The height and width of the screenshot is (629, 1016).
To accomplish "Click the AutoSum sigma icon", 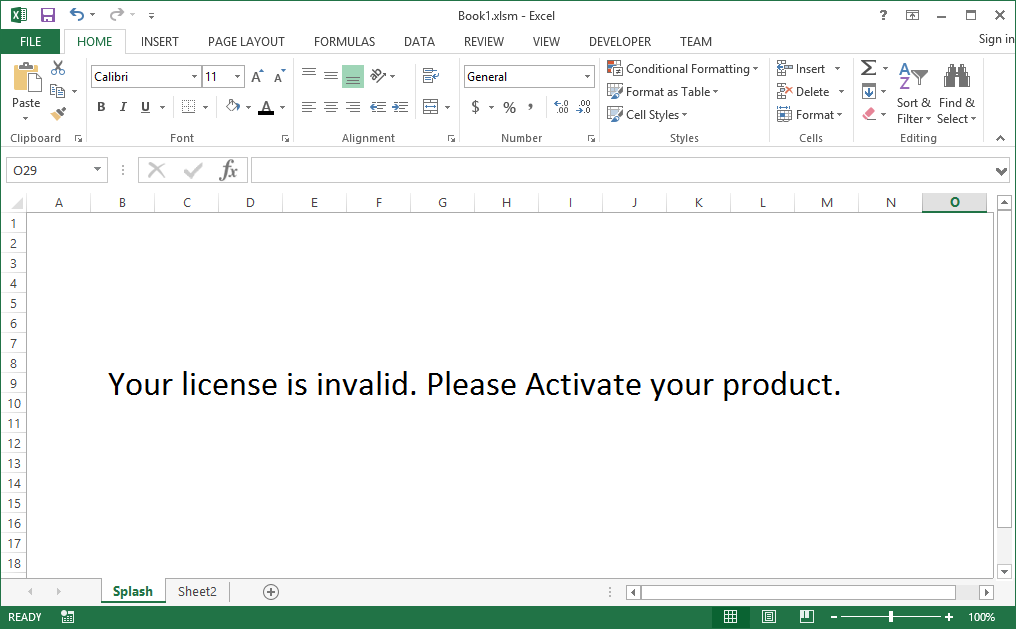I will 868,68.
